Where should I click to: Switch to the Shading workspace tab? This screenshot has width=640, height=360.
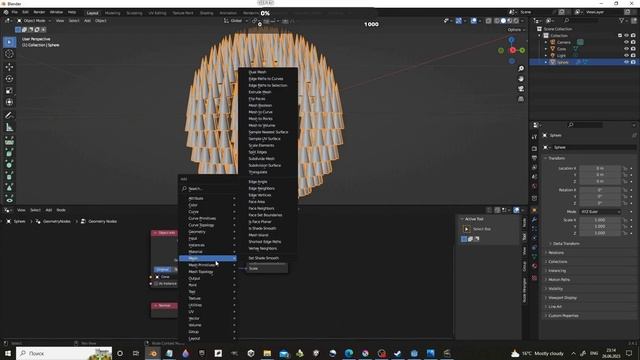point(207,13)
